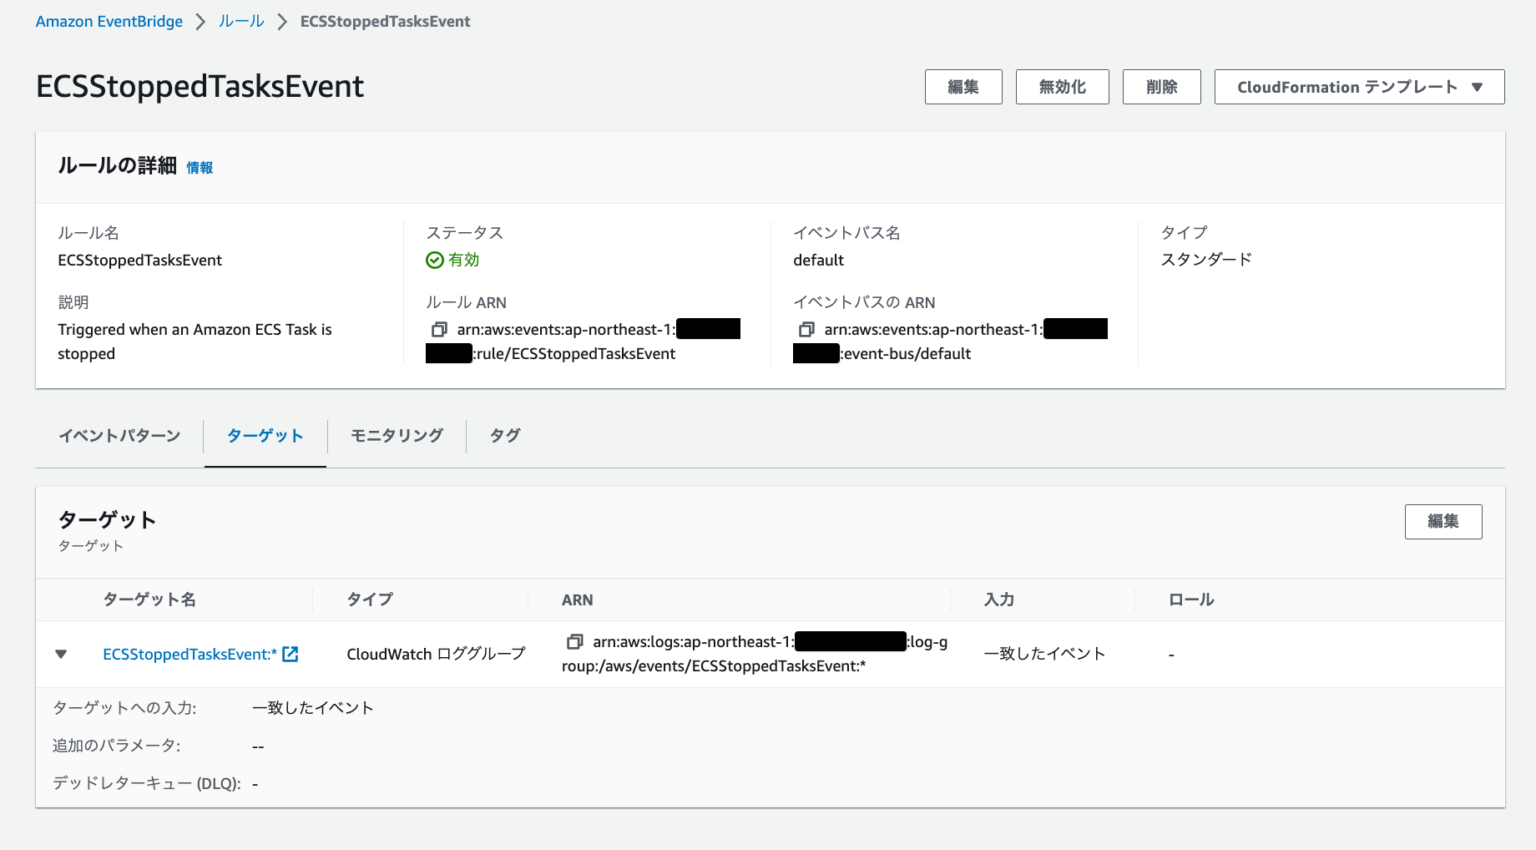Click the ECSStoppedTasksEvent:* target link
This screenshot has width=1536, height=850.
point(188,653)
